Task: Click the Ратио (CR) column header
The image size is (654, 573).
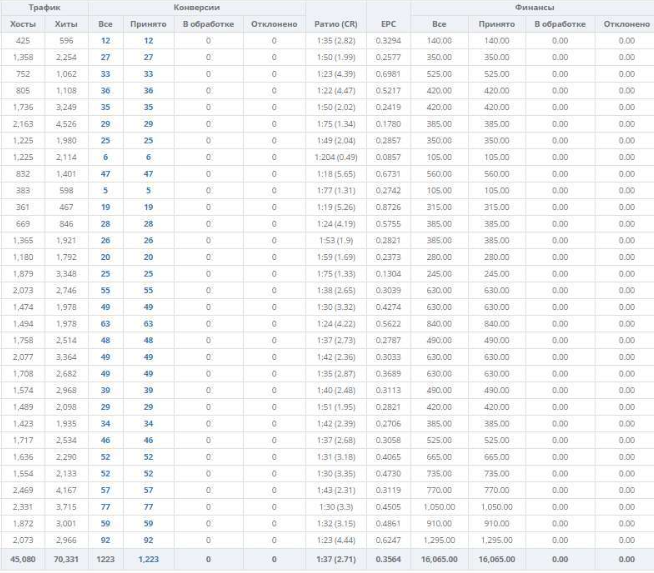Action: point(336,24)
